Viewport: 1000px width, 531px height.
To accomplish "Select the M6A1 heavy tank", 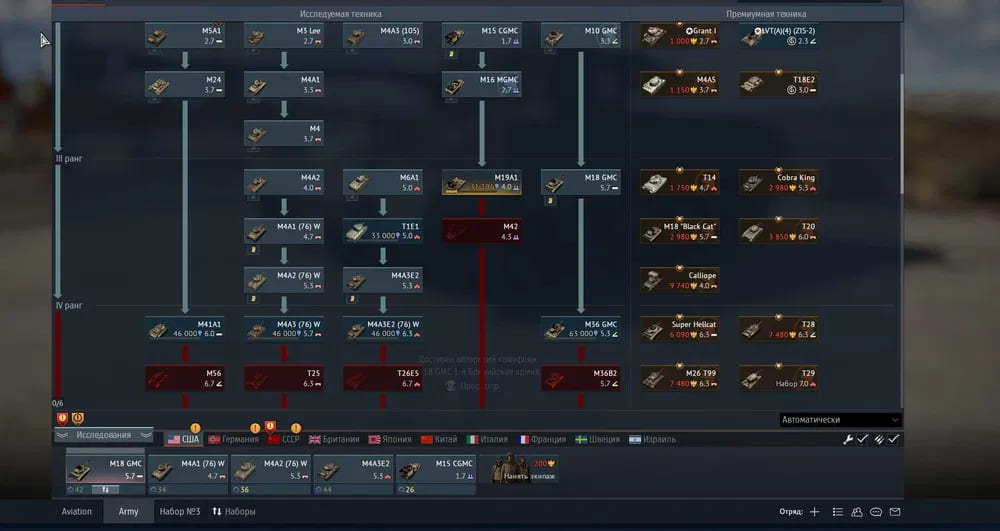I will tap(382, 183).
